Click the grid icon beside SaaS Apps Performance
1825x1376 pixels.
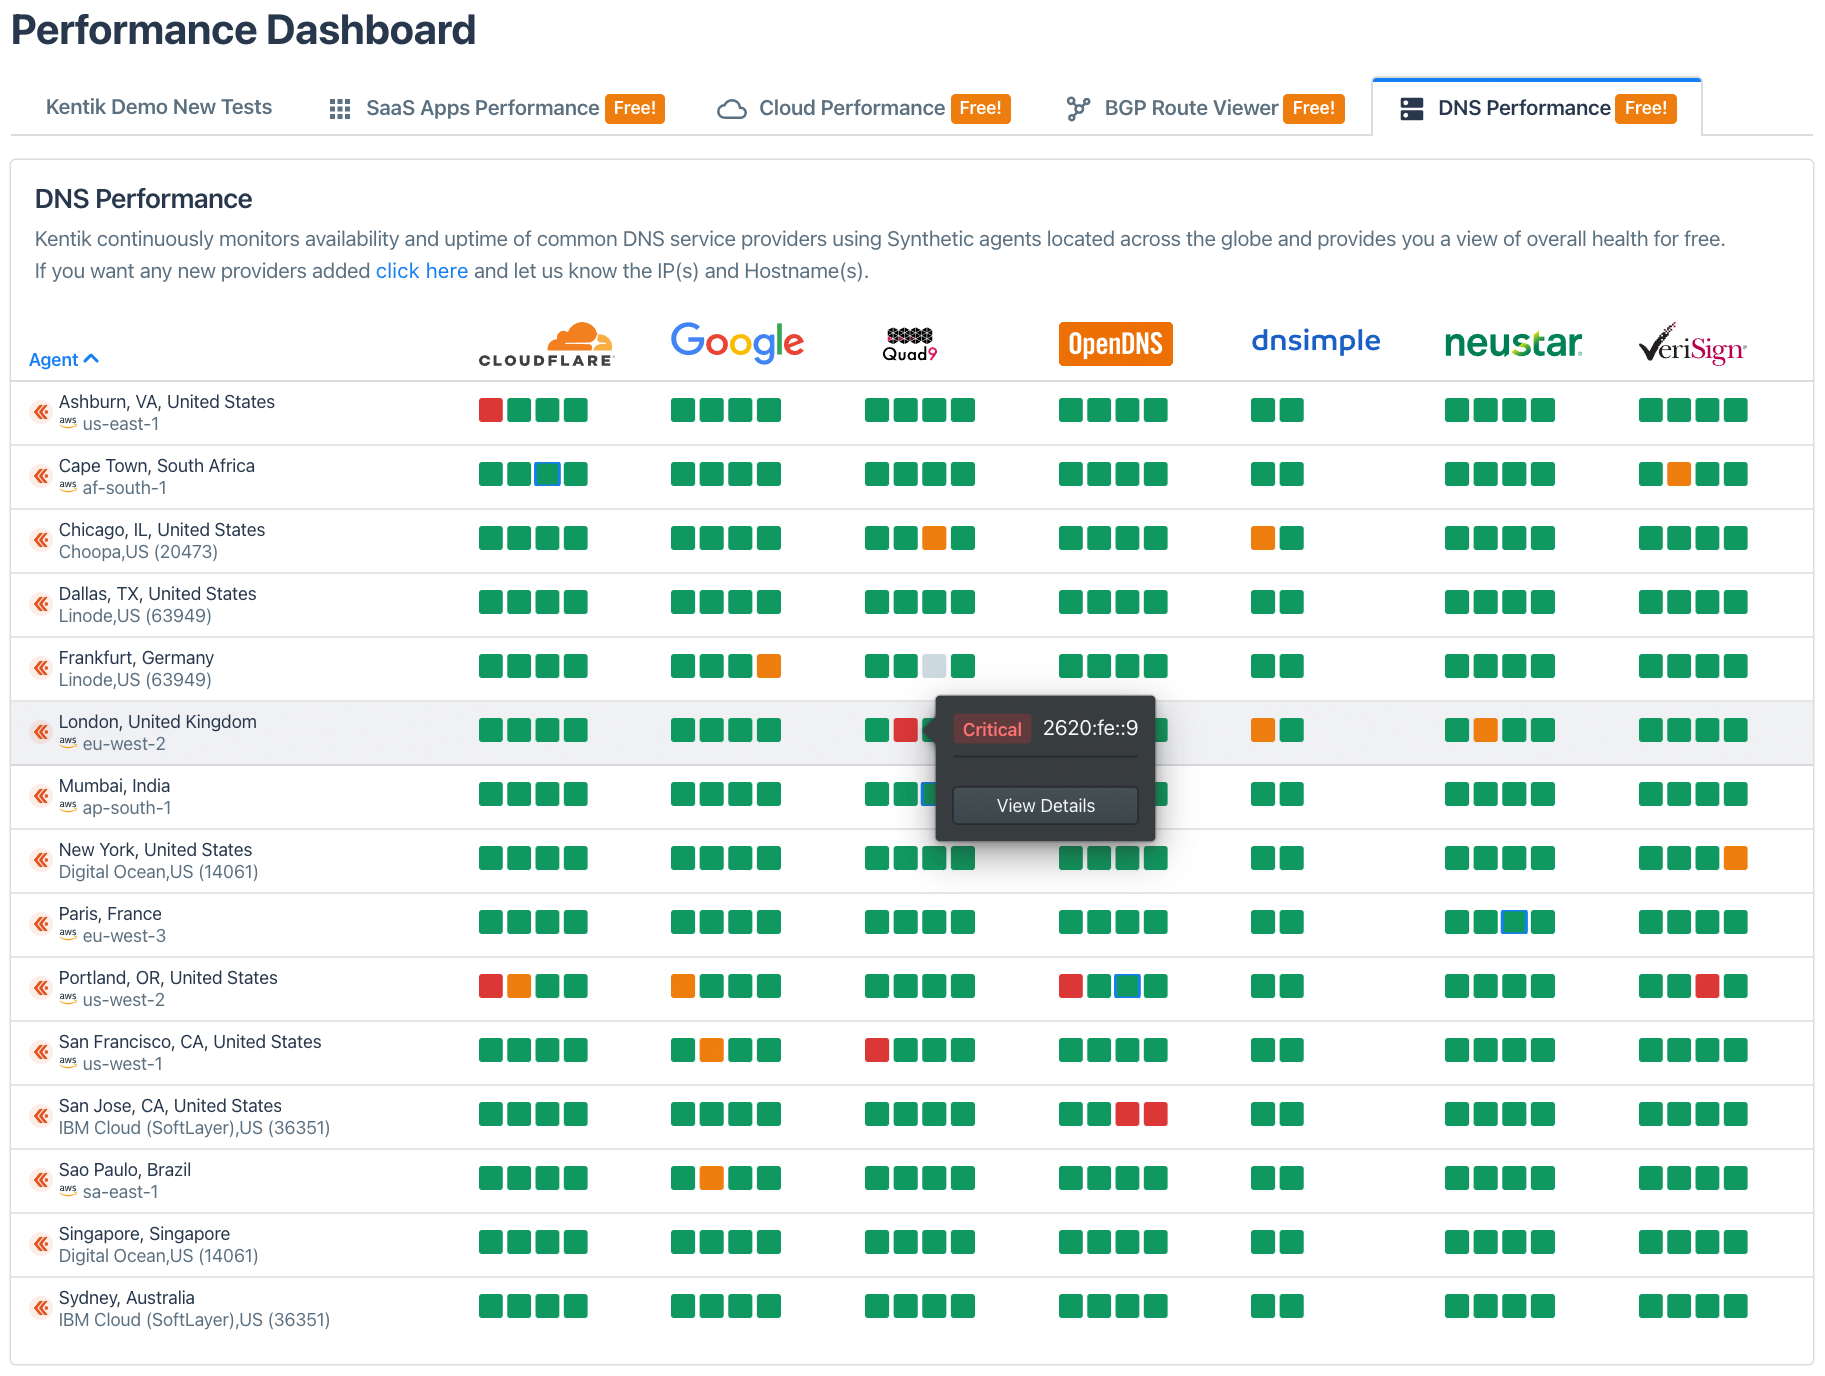coord(339,108)
